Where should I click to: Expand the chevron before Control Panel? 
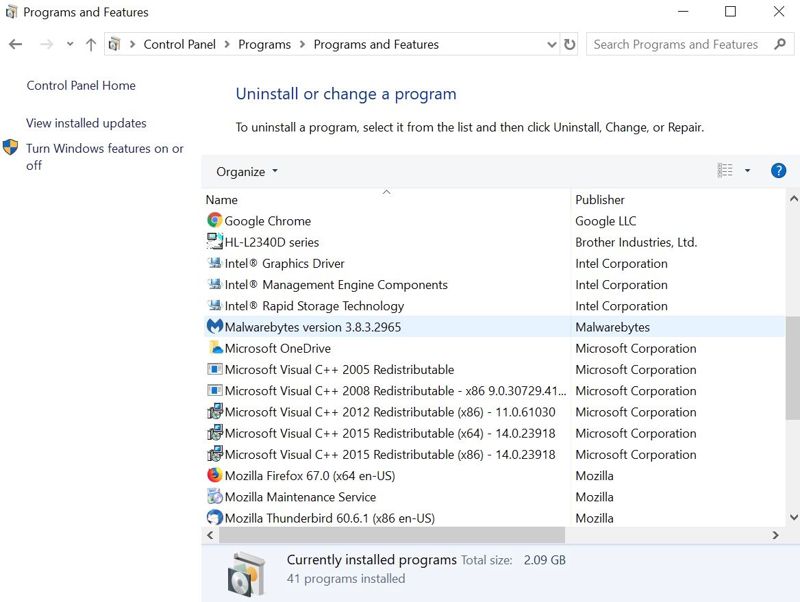point(133,44)
